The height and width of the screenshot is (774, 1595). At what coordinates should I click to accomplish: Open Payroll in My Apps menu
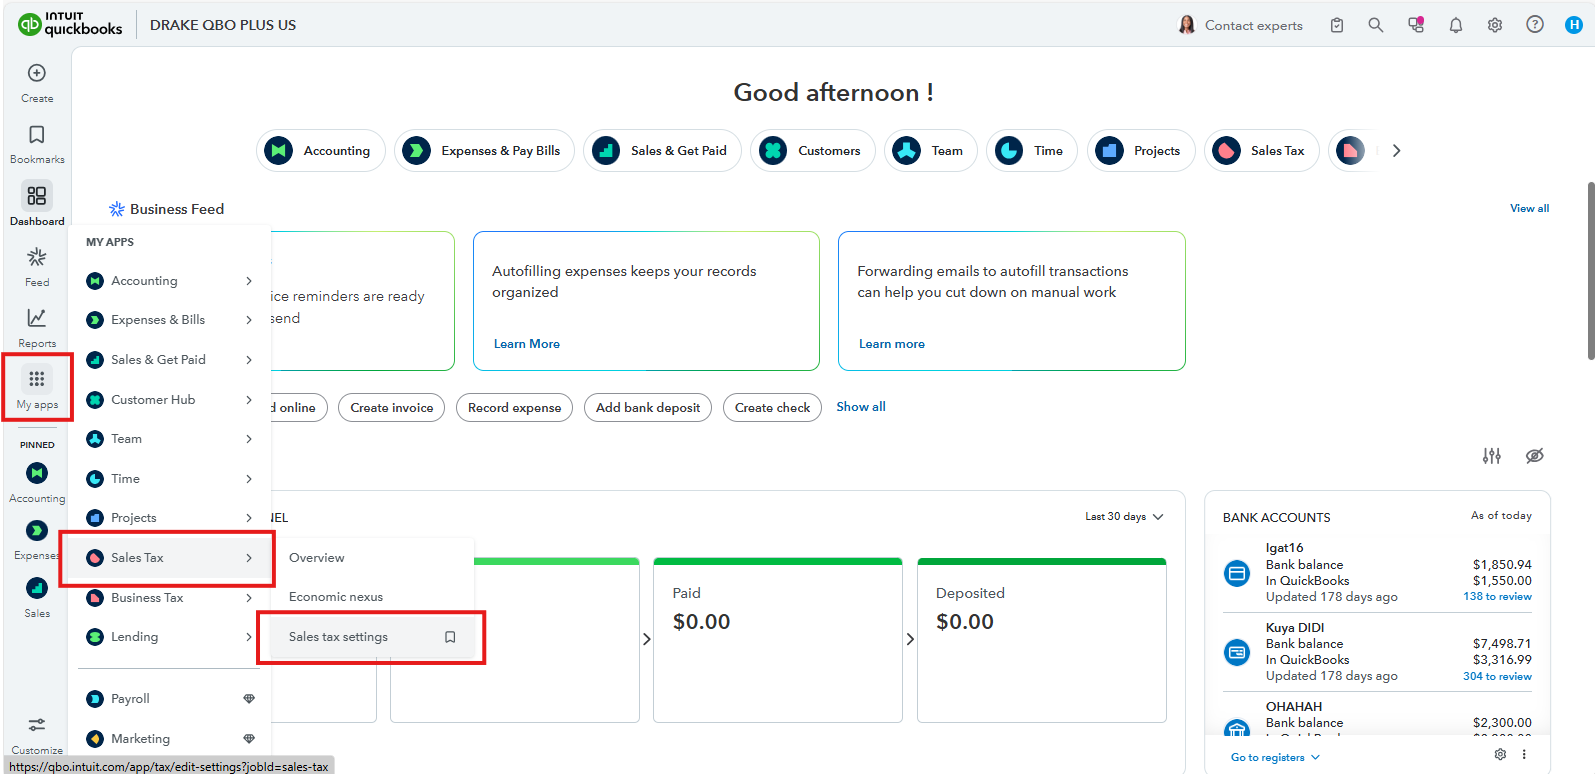coord(131,699)
